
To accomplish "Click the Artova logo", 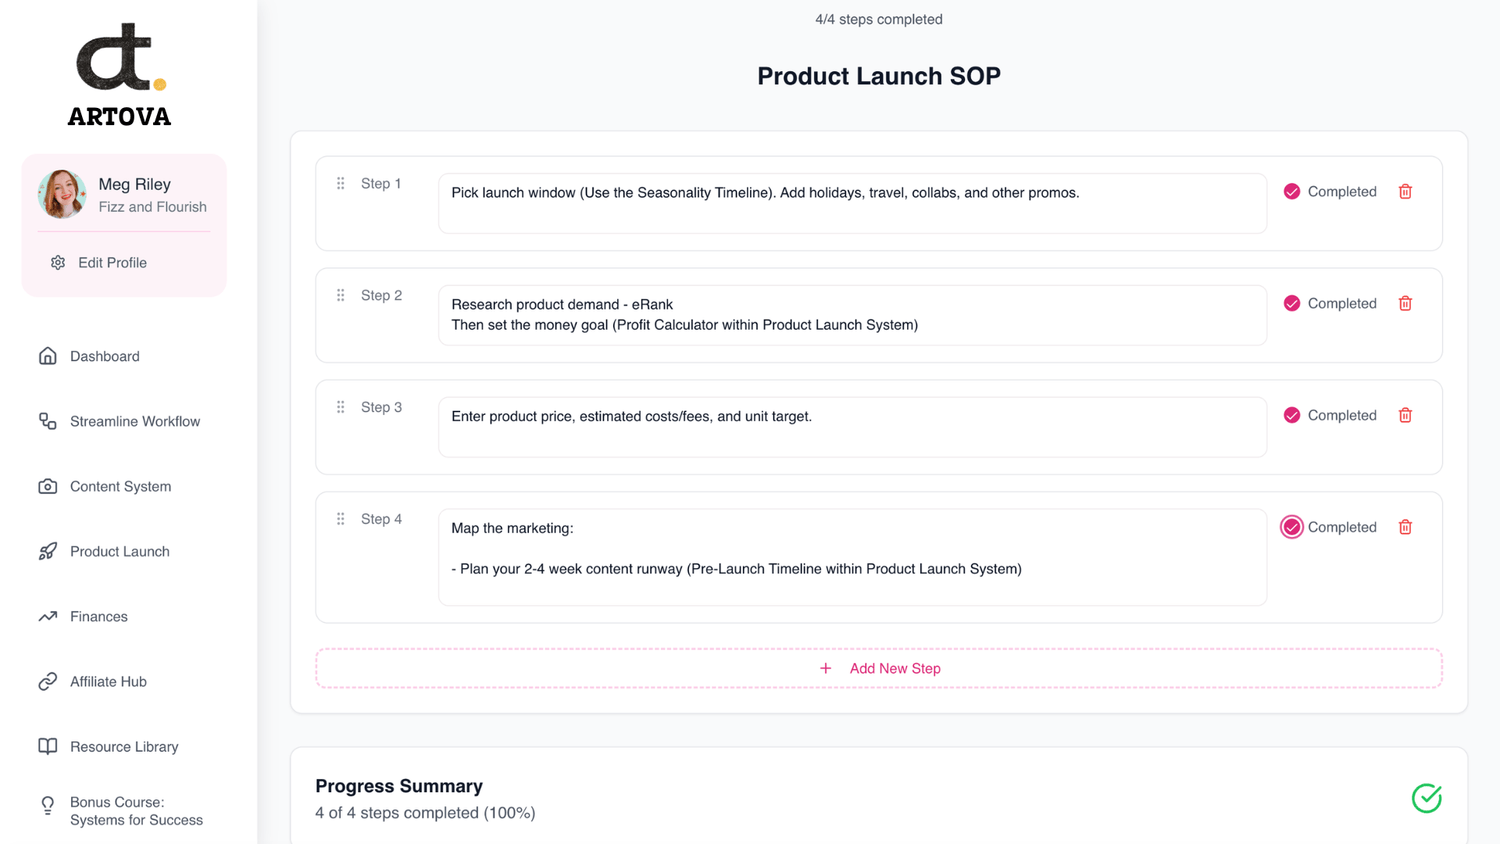I will click(x=120, y=75).
